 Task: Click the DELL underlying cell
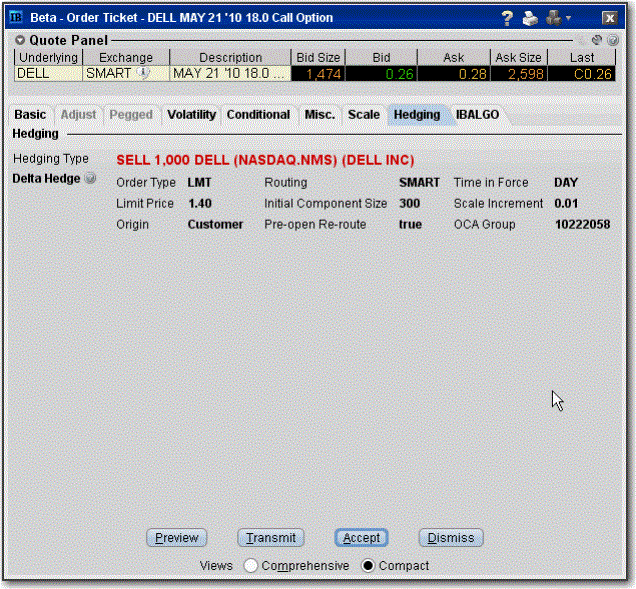pos(48,74)
